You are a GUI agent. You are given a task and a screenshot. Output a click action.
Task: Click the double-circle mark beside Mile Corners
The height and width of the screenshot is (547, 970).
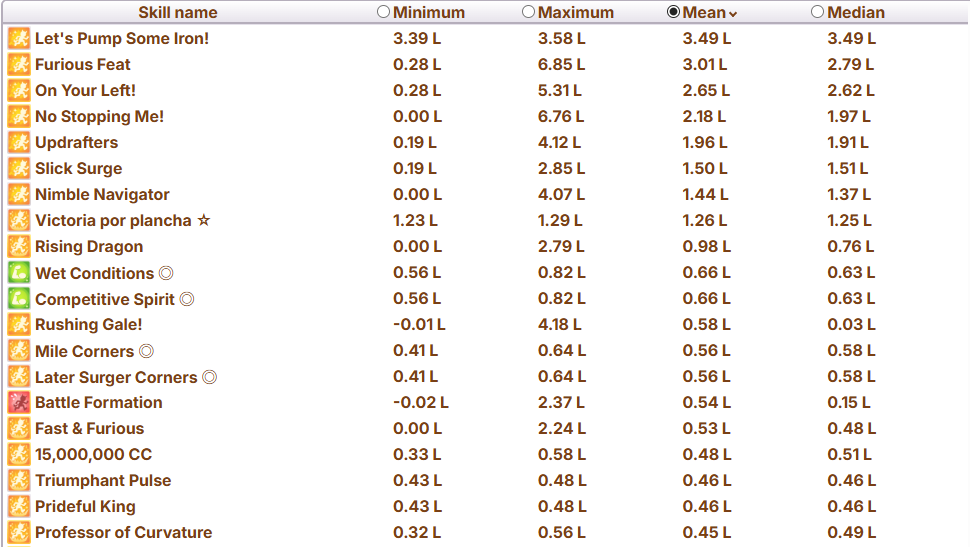point(146,351)
